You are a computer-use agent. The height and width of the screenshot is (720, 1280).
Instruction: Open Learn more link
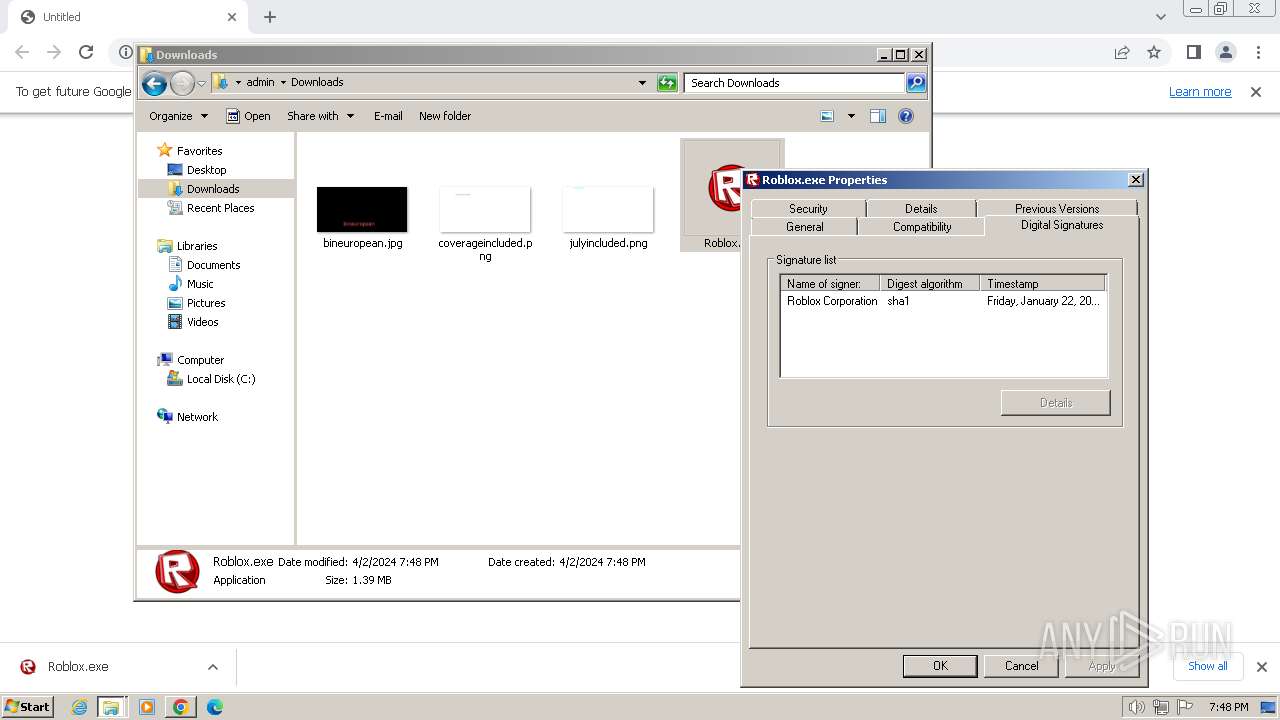1200,92
